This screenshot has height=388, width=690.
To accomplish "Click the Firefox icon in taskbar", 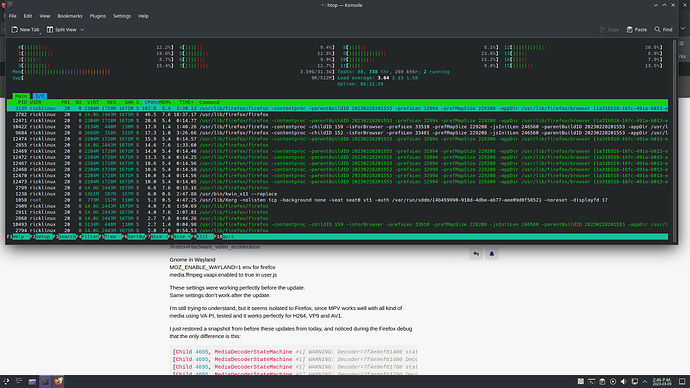I will tap(58, 381).
